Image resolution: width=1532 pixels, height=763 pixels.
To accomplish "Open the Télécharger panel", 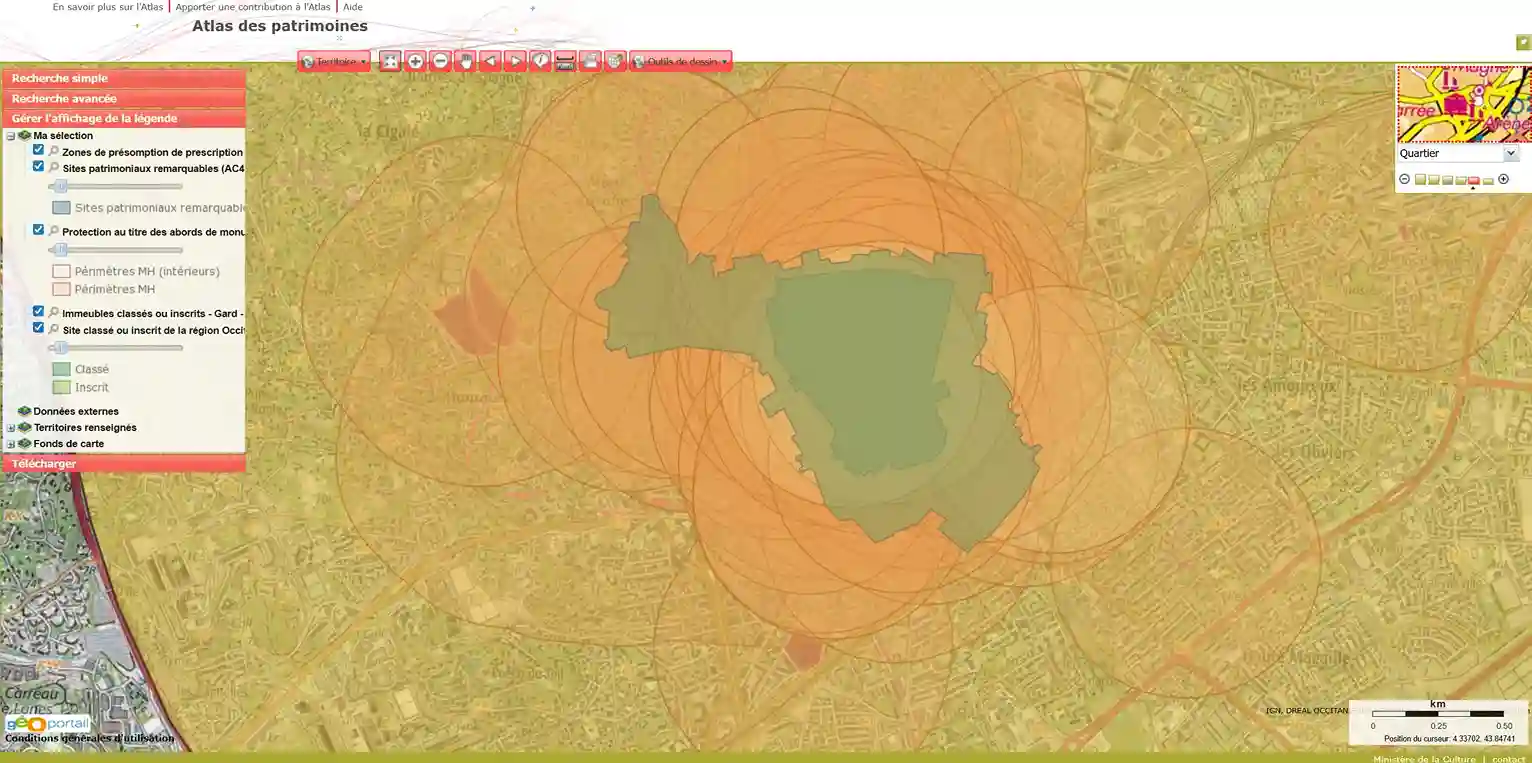I will pyautogui.click(x=124, y=464).
